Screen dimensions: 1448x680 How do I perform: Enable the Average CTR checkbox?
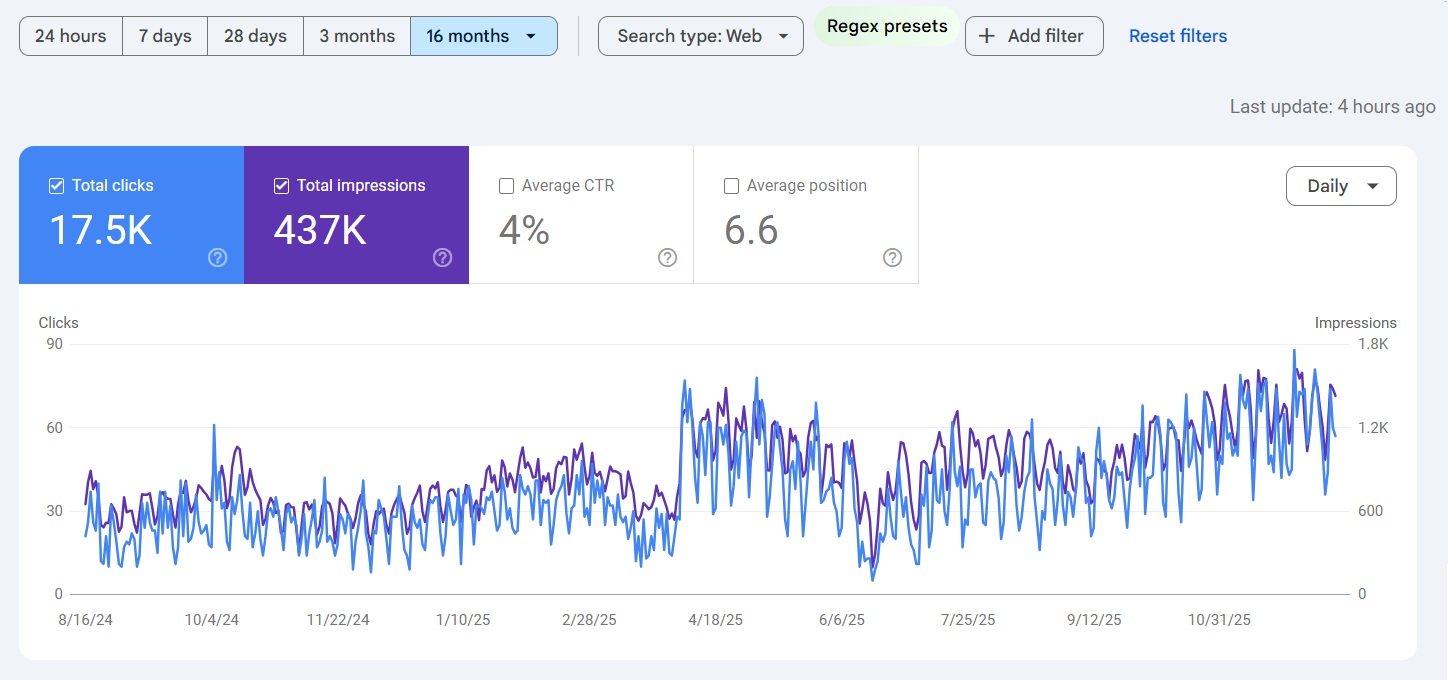click(x=507, y=186)
